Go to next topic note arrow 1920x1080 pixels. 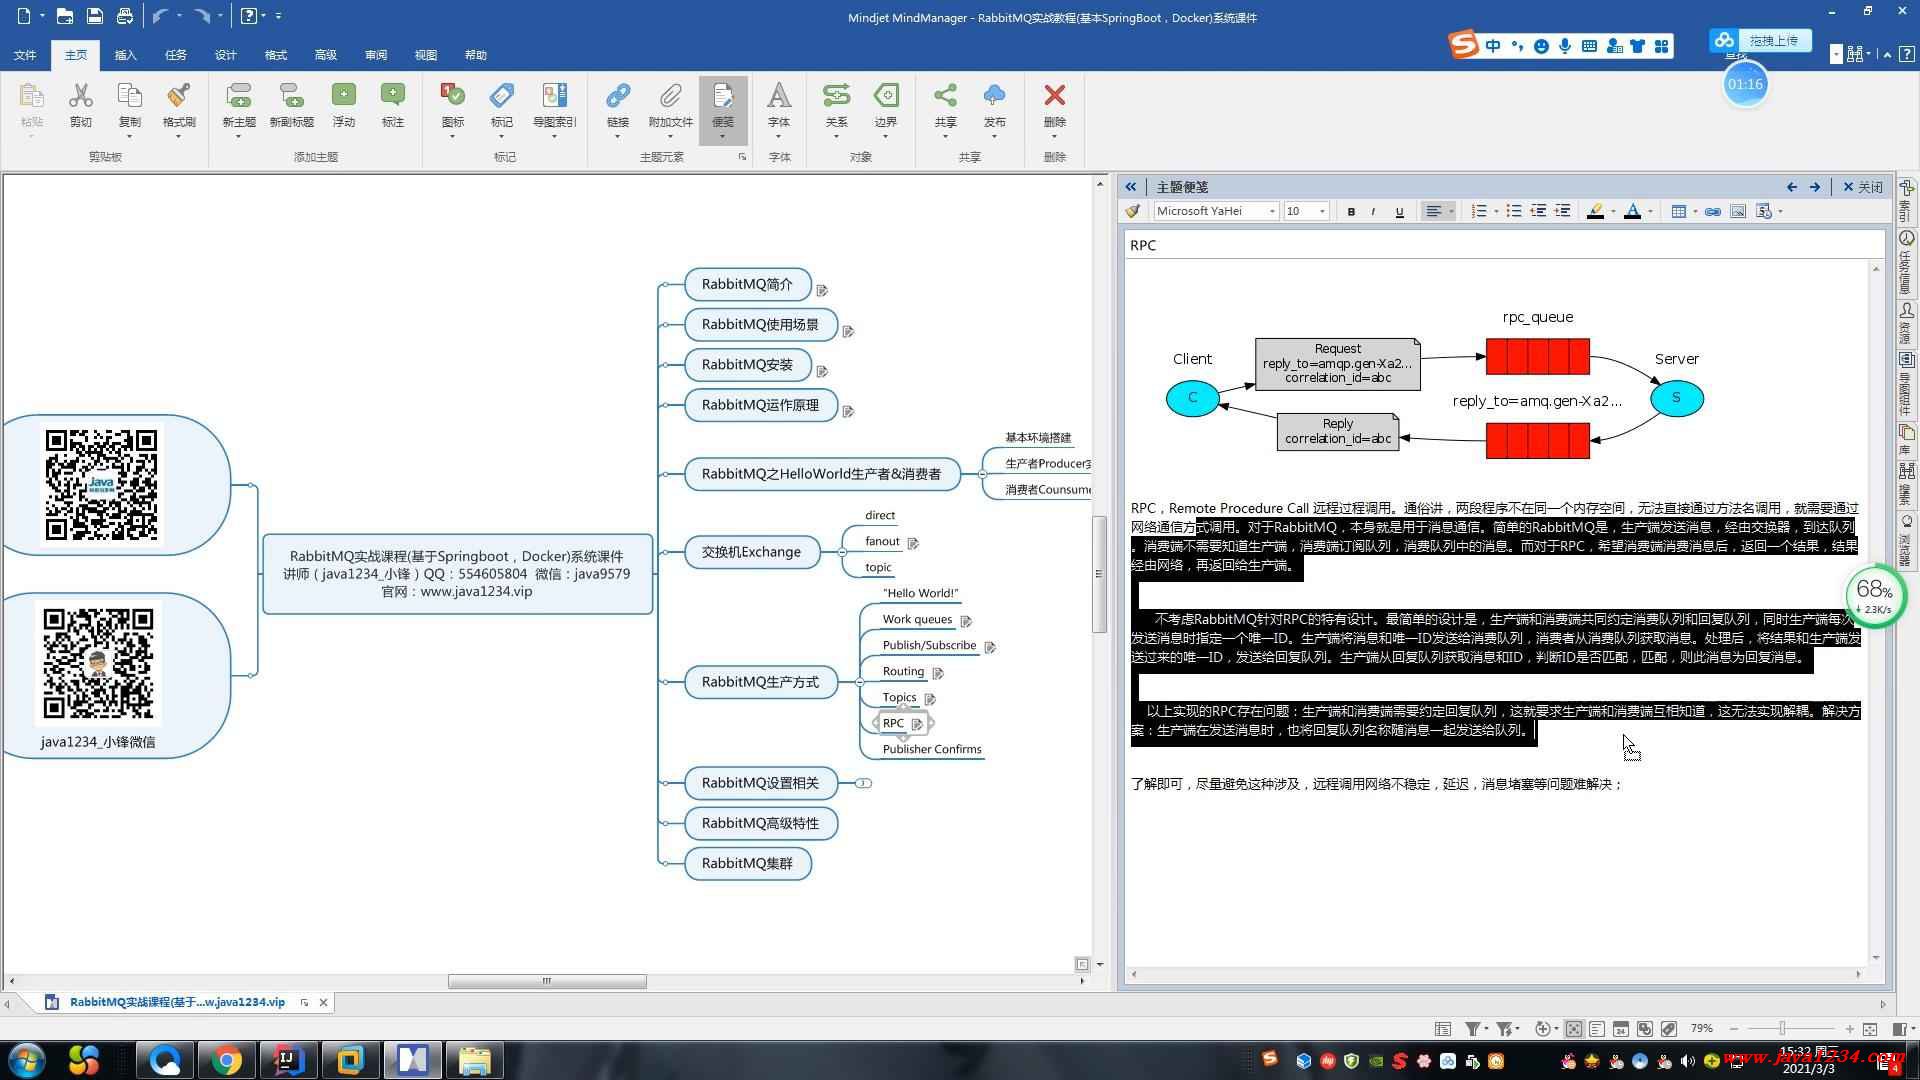pos(1815,187)
